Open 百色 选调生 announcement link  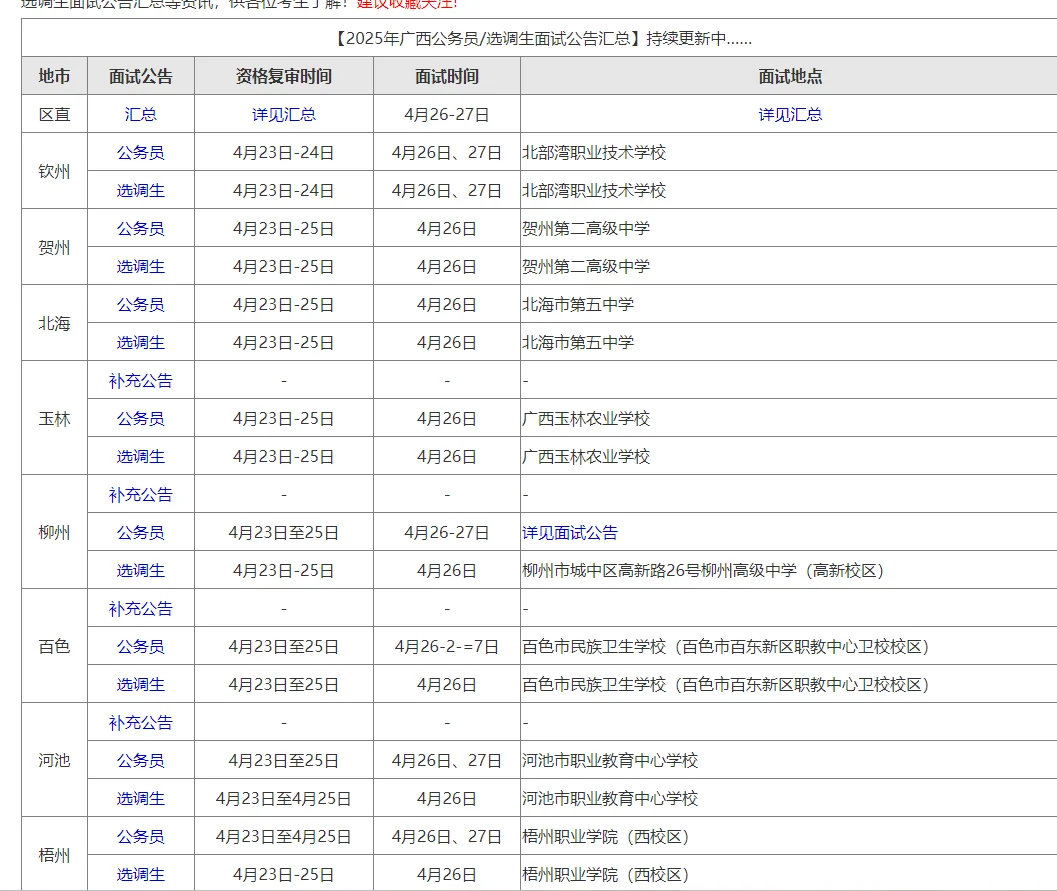[140, 685]
